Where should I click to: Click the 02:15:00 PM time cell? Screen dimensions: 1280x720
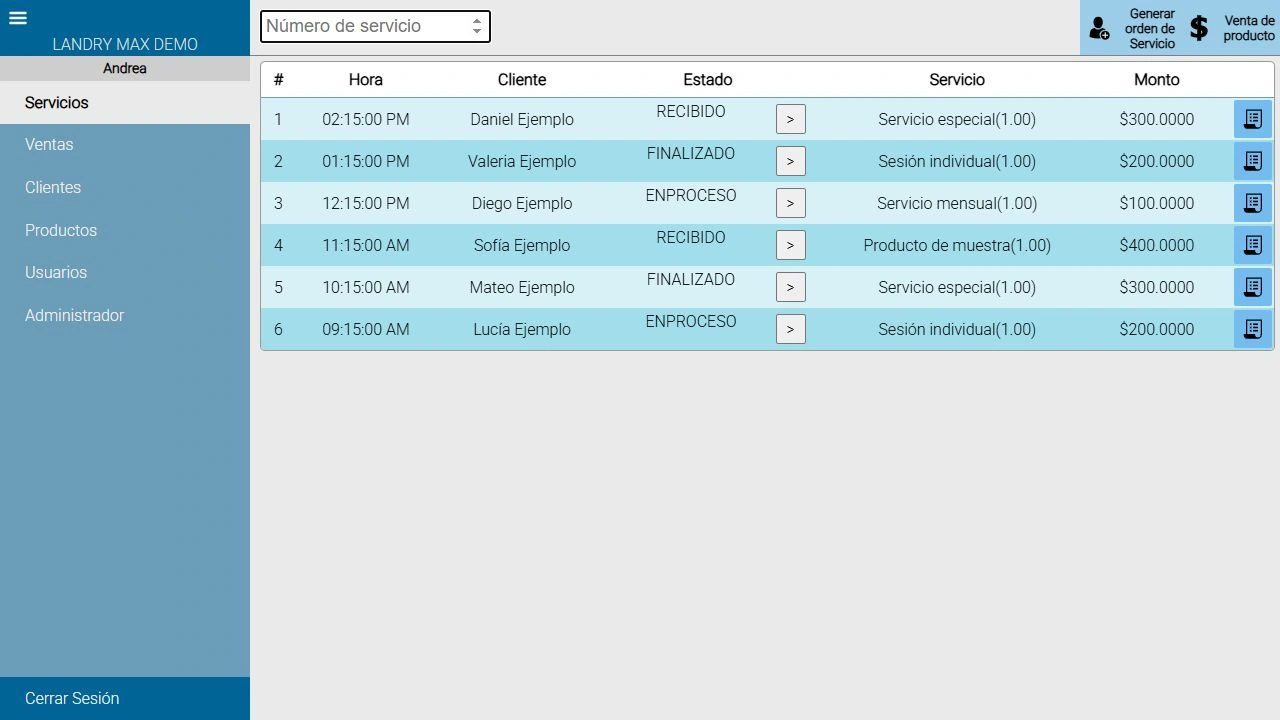366,119
